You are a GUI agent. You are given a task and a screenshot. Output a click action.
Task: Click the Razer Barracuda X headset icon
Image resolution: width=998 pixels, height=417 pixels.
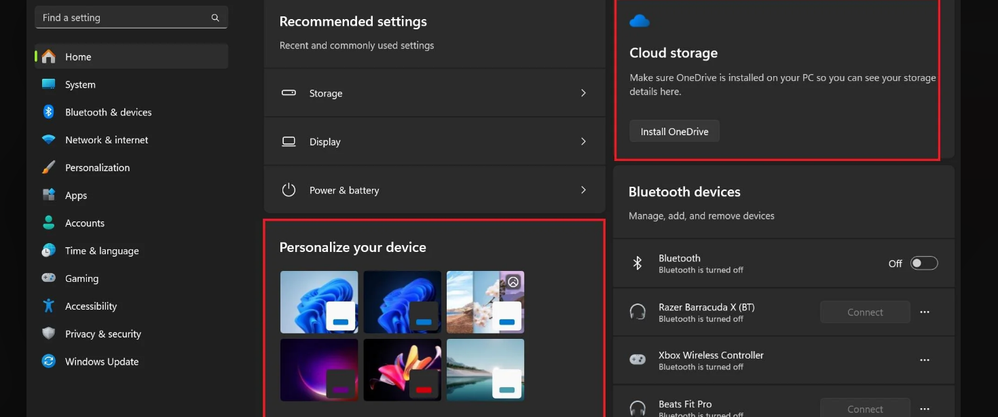637,312
